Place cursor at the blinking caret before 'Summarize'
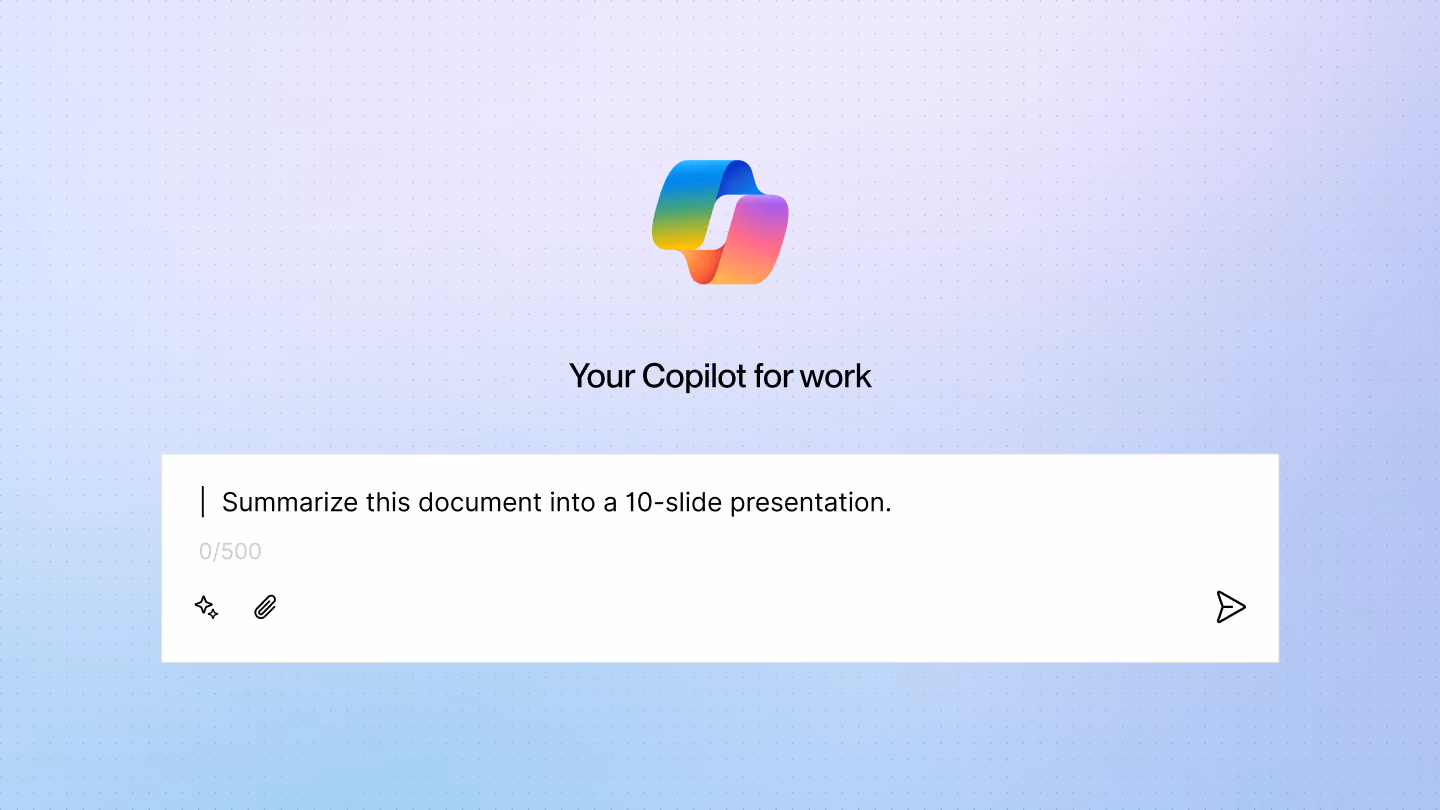 pyautogui.click(x=203, y=502)
